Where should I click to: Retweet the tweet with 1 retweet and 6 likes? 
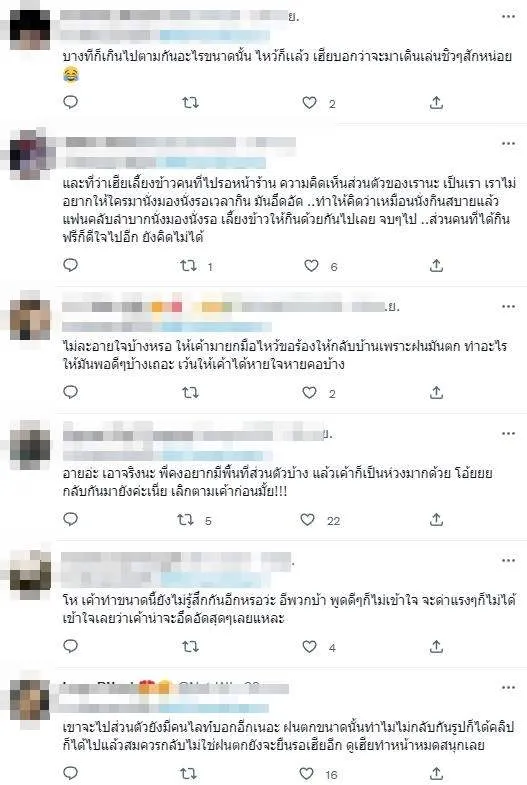coord(189,266)
